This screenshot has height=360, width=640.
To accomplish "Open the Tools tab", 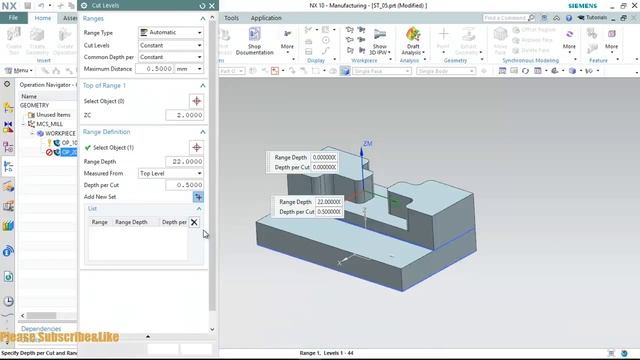I will pyautogui.click(x=231, y=18).
